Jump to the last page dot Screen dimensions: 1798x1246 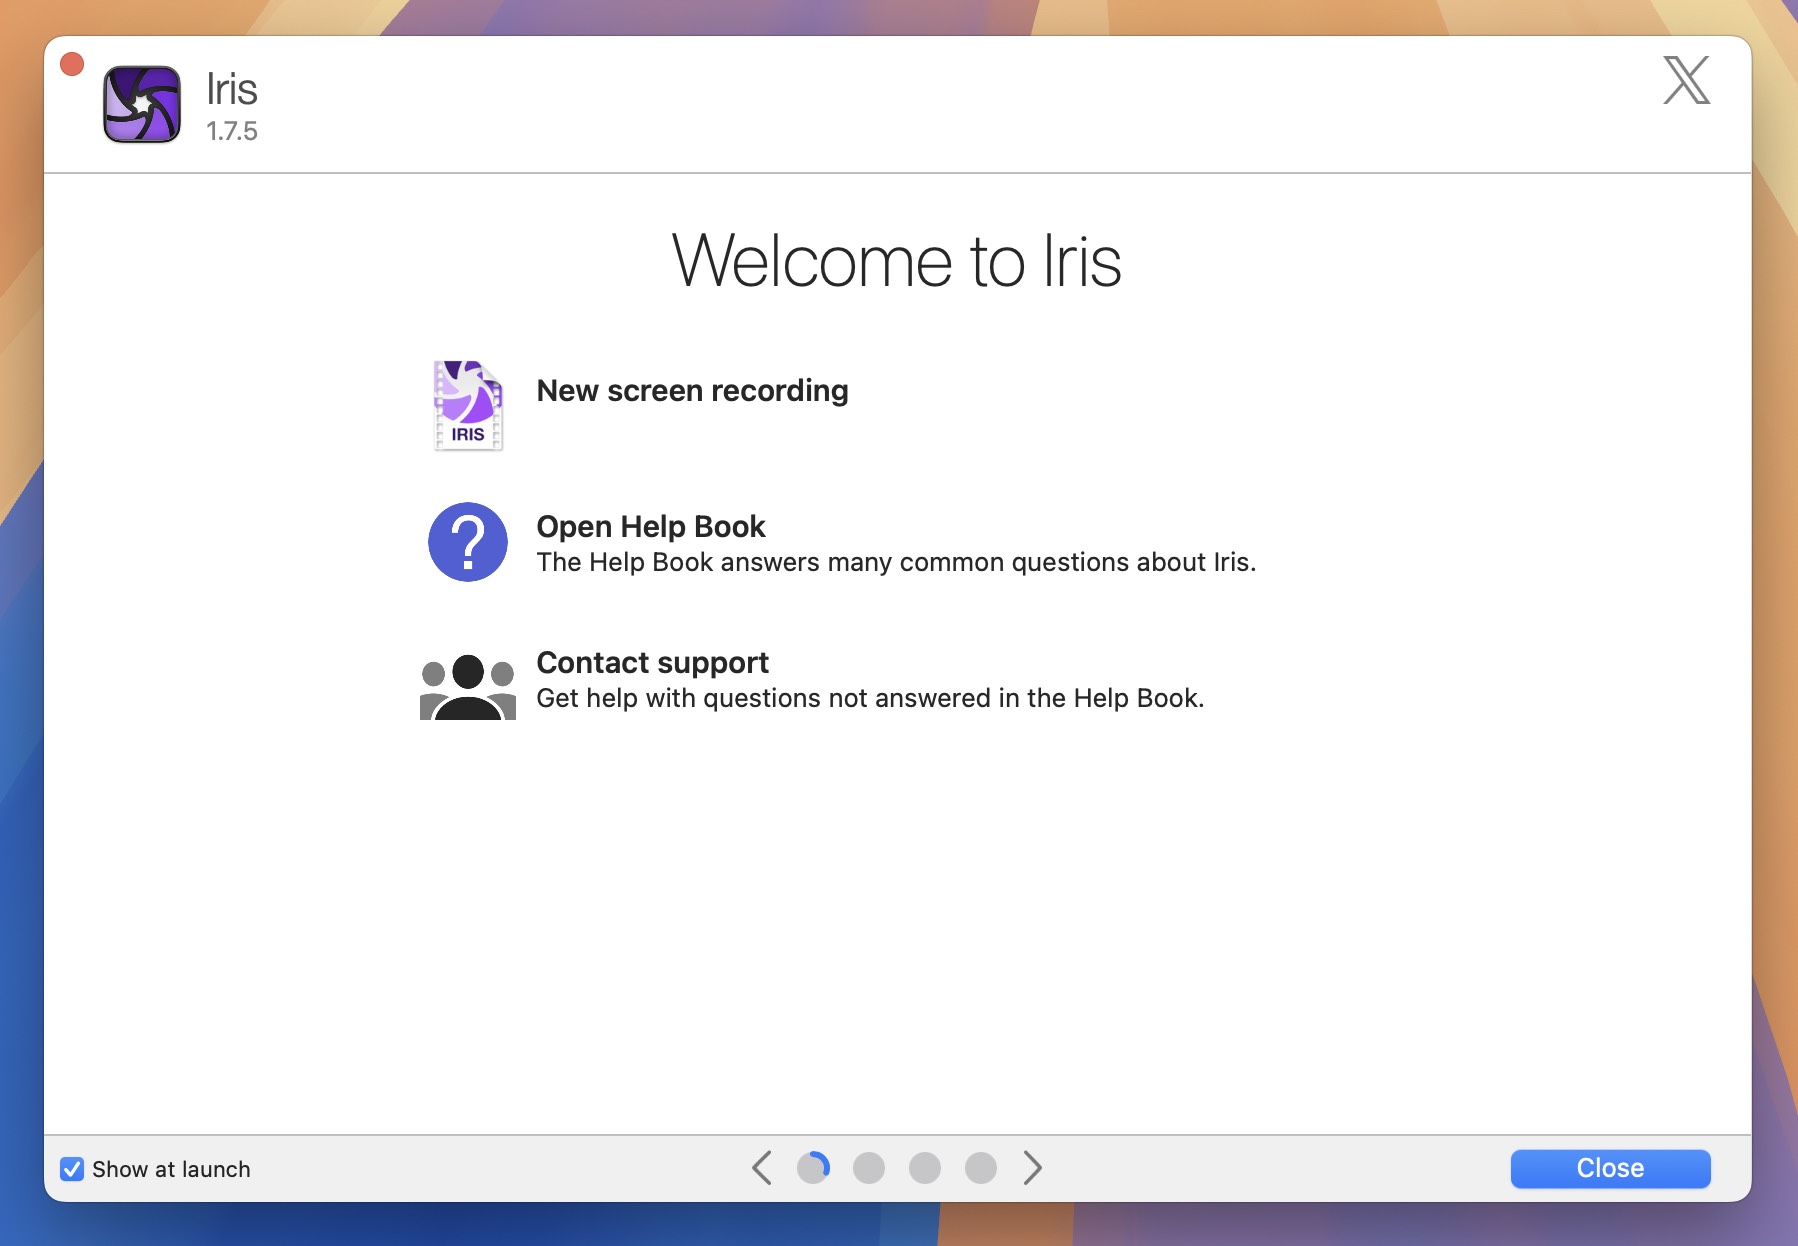tap(979, 1167)
